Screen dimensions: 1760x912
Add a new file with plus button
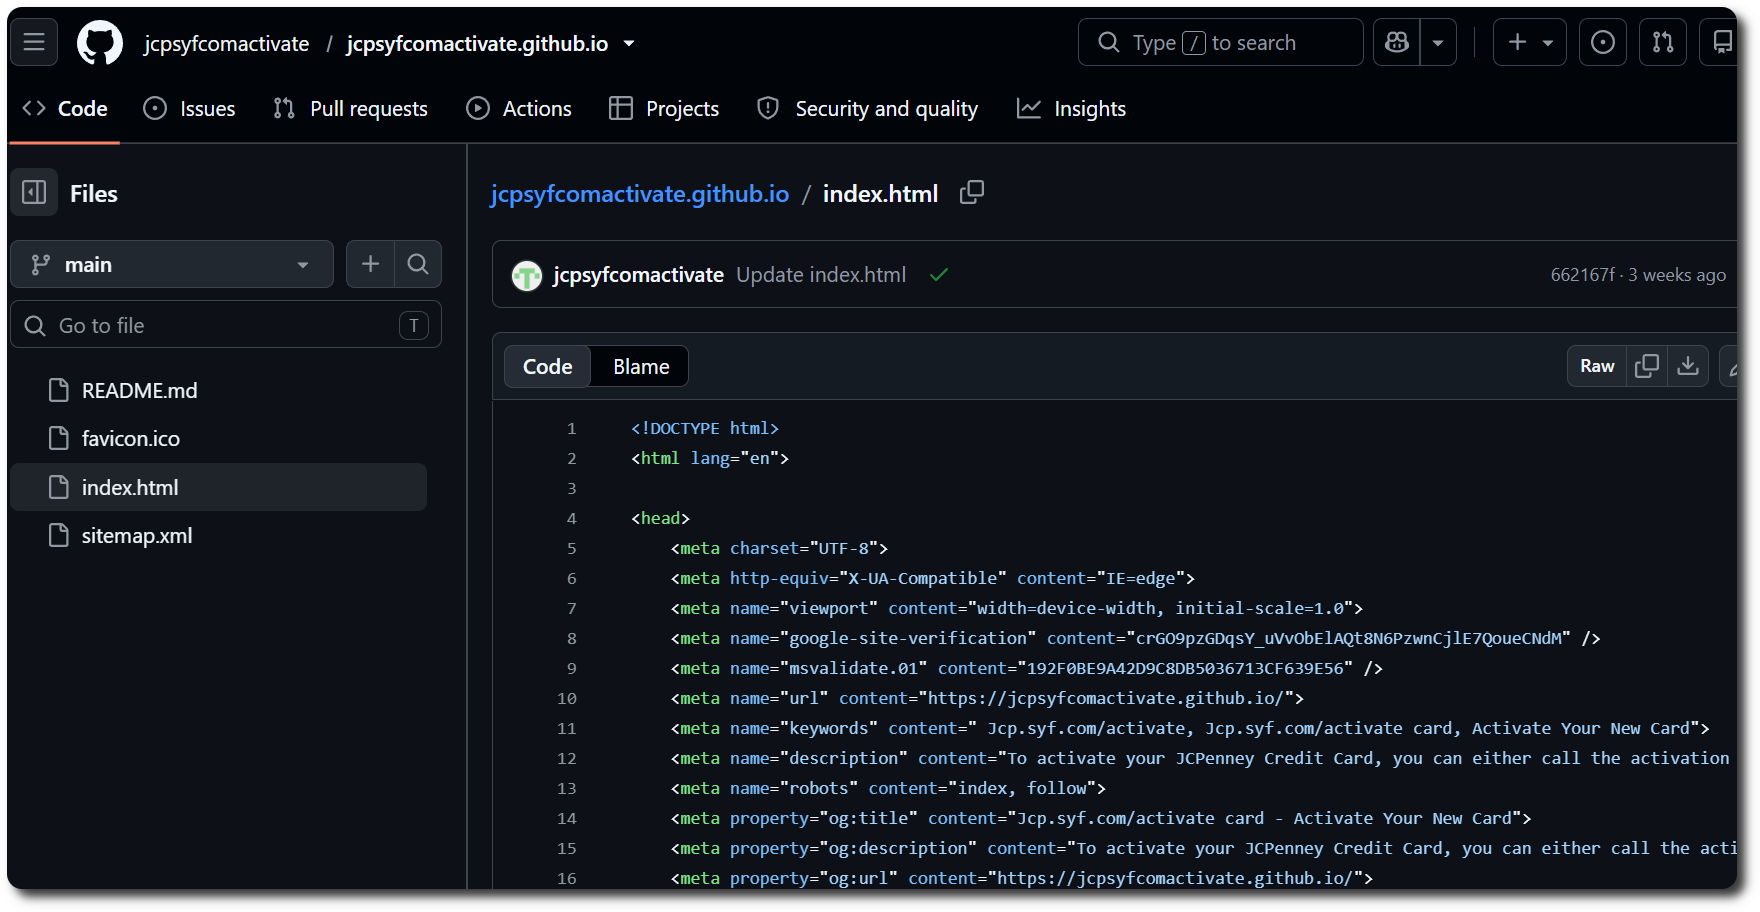point(370,264)
